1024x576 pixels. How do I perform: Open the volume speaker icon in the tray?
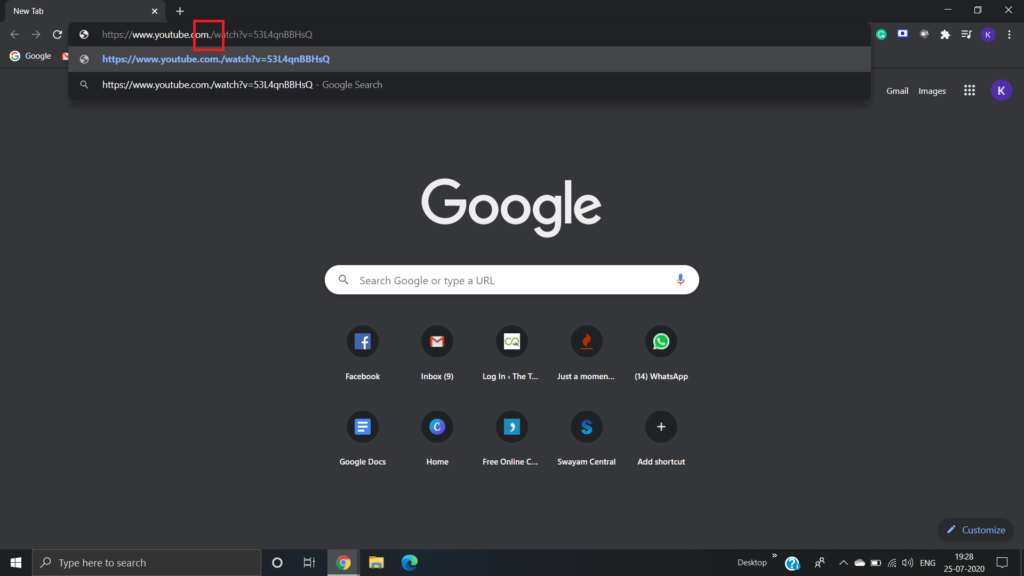point(908,562)
